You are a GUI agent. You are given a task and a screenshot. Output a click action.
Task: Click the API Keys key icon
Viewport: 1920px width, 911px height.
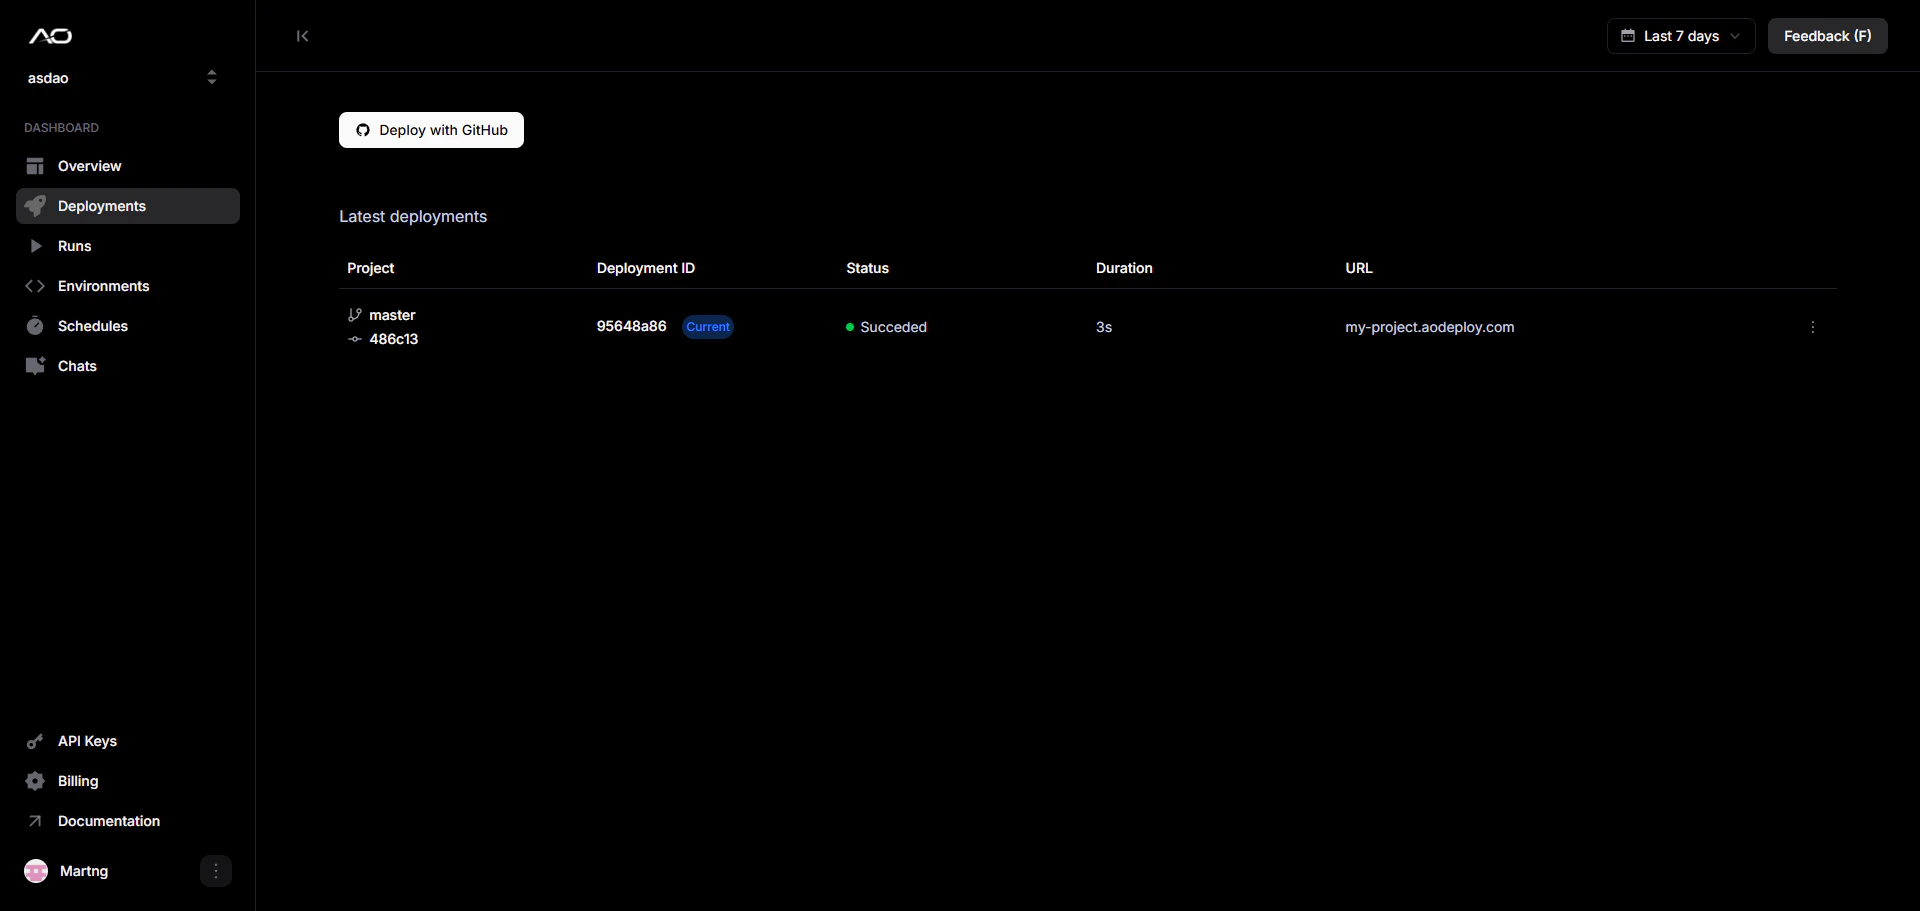click(x=35, y=741)
